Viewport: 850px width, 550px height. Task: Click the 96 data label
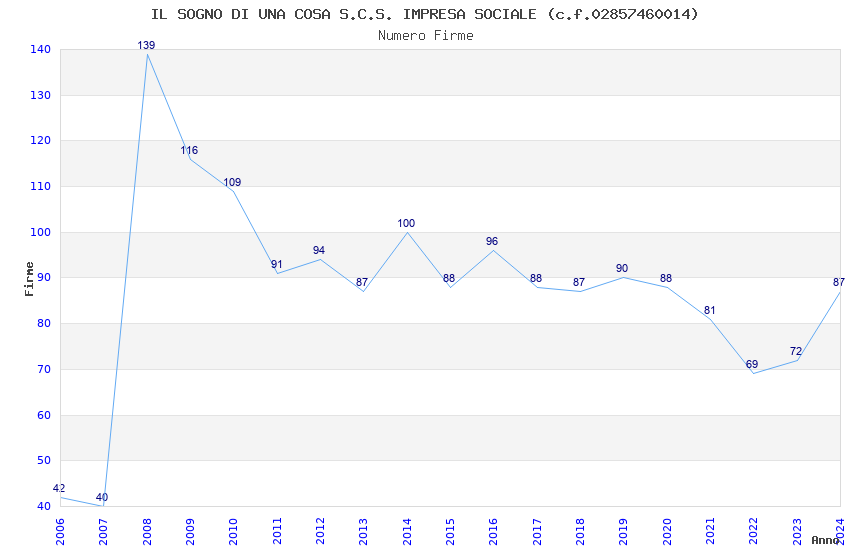coord(492,241)
